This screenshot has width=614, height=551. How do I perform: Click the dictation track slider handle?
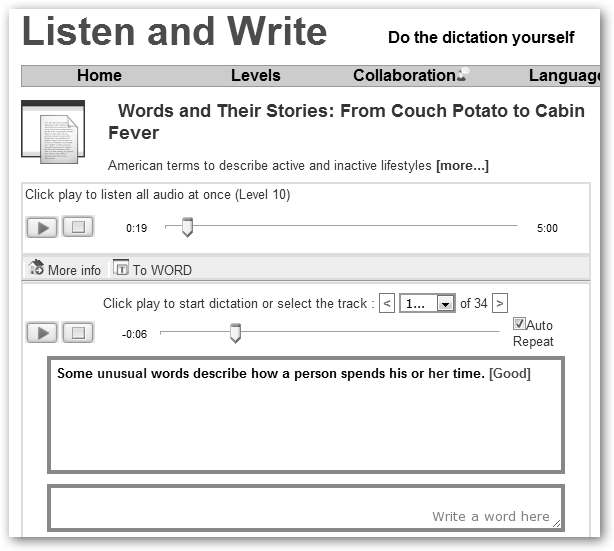(x=235, y=333)
